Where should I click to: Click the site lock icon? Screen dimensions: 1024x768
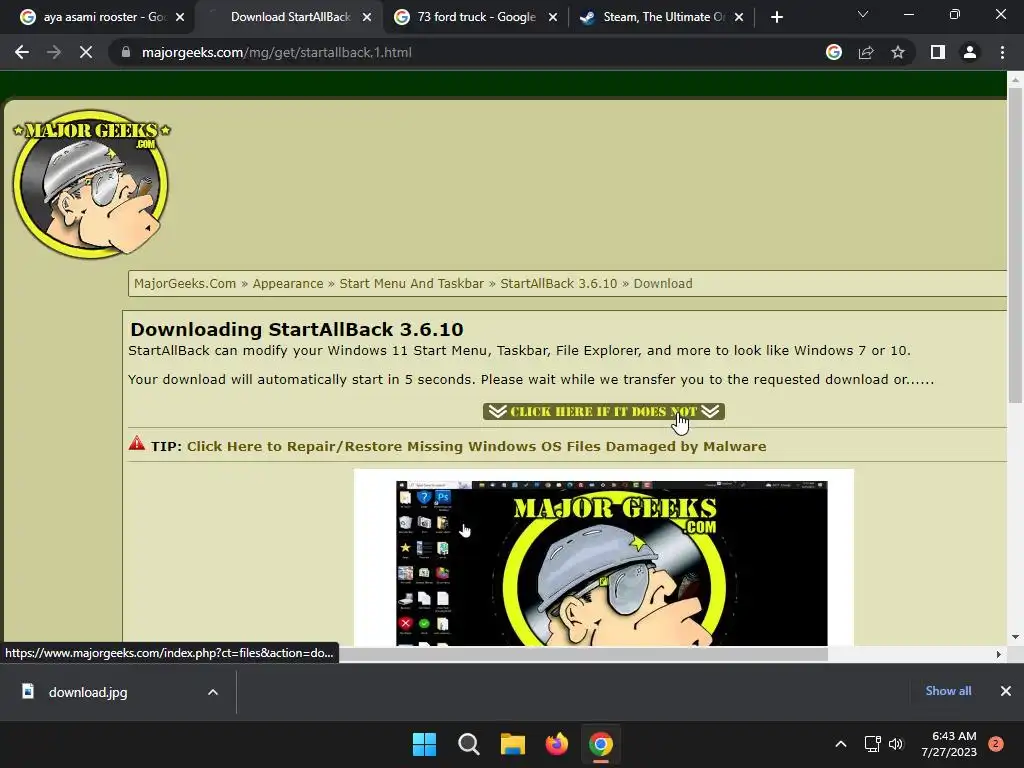(x=125, y=52)
